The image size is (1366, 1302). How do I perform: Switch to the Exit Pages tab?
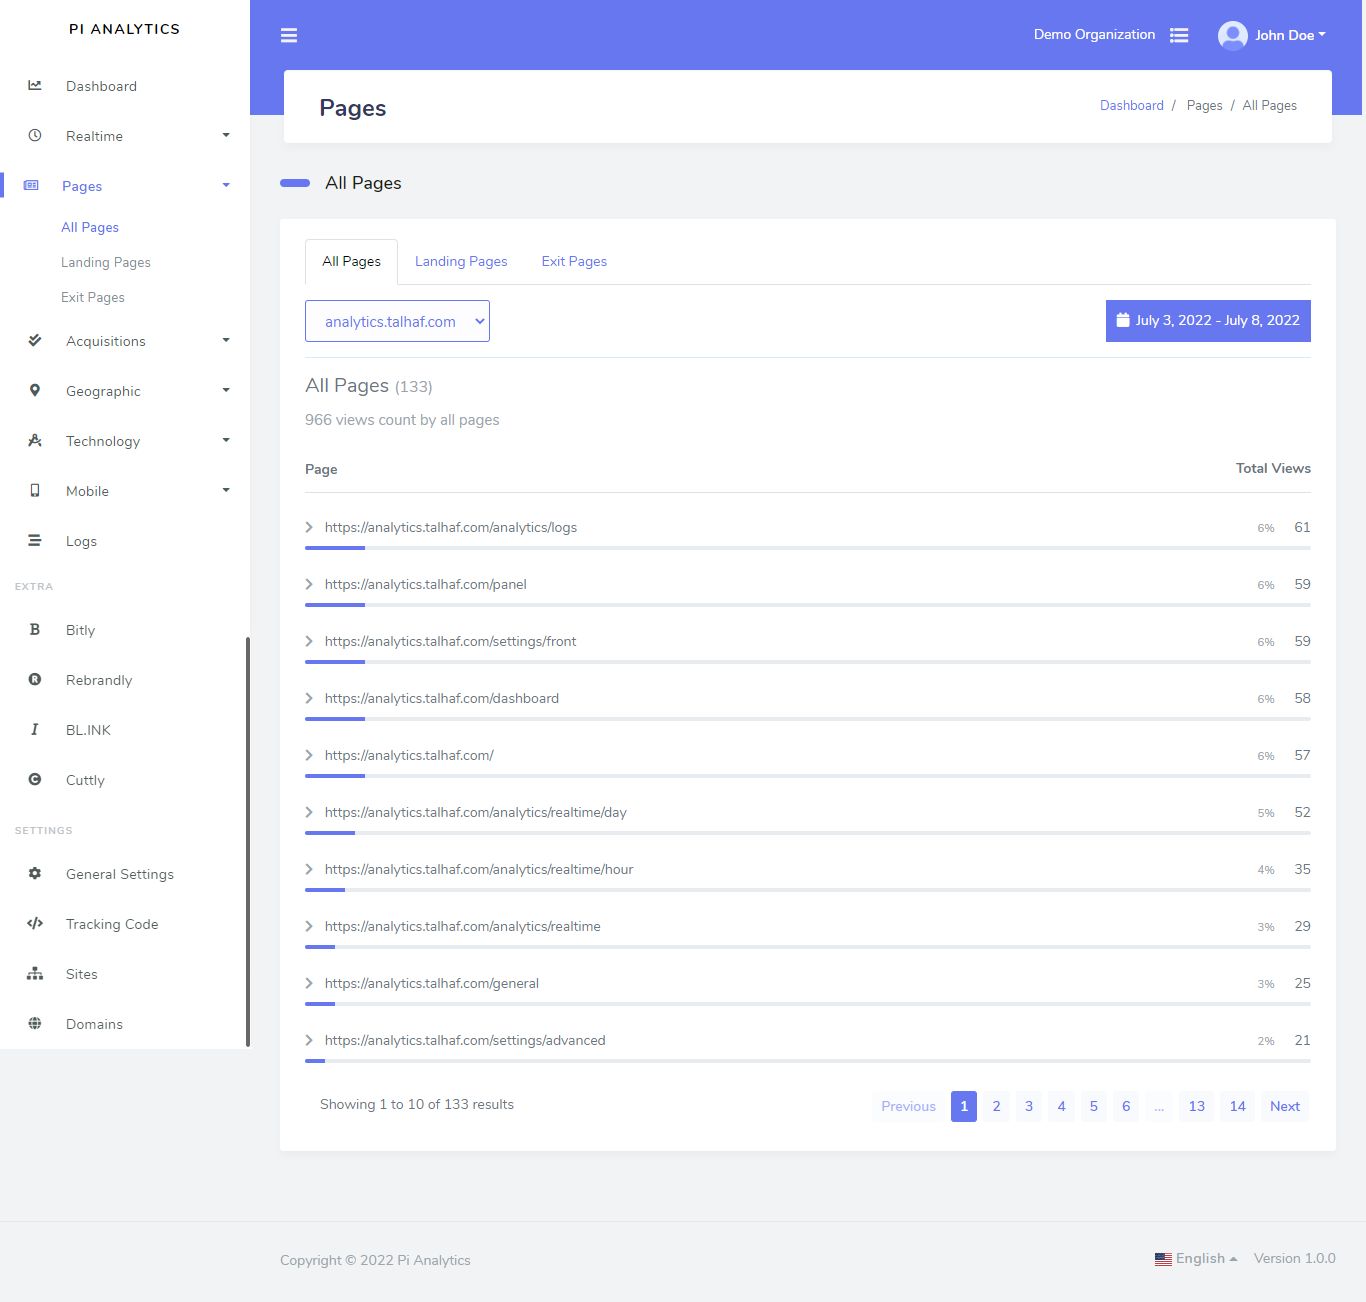[574, 261]
